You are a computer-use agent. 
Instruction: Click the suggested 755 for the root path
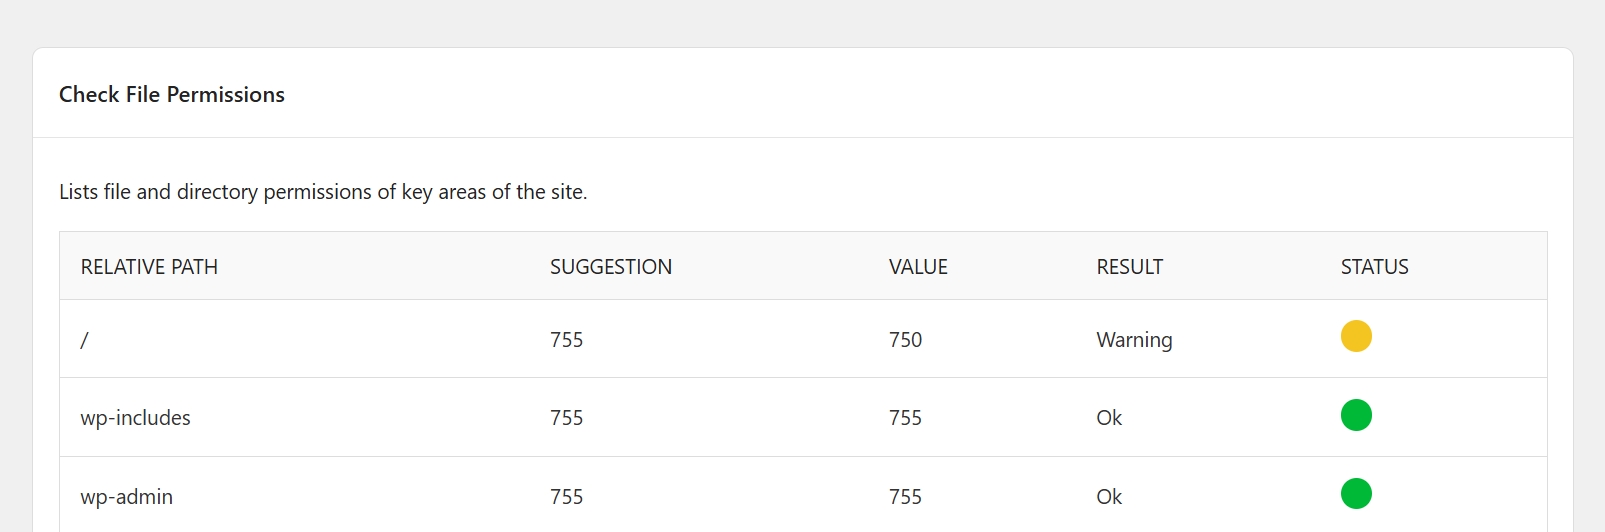(566, 340)
